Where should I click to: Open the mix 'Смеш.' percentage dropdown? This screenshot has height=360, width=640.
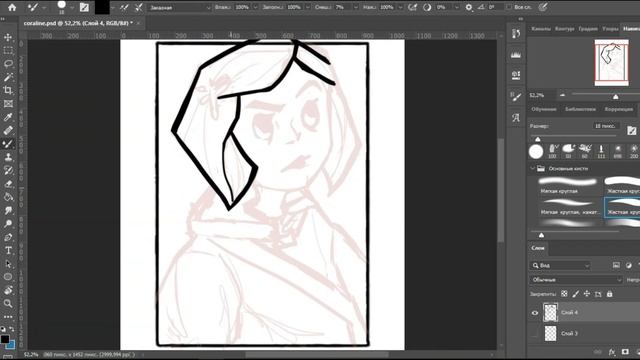(x=356, y=7)
